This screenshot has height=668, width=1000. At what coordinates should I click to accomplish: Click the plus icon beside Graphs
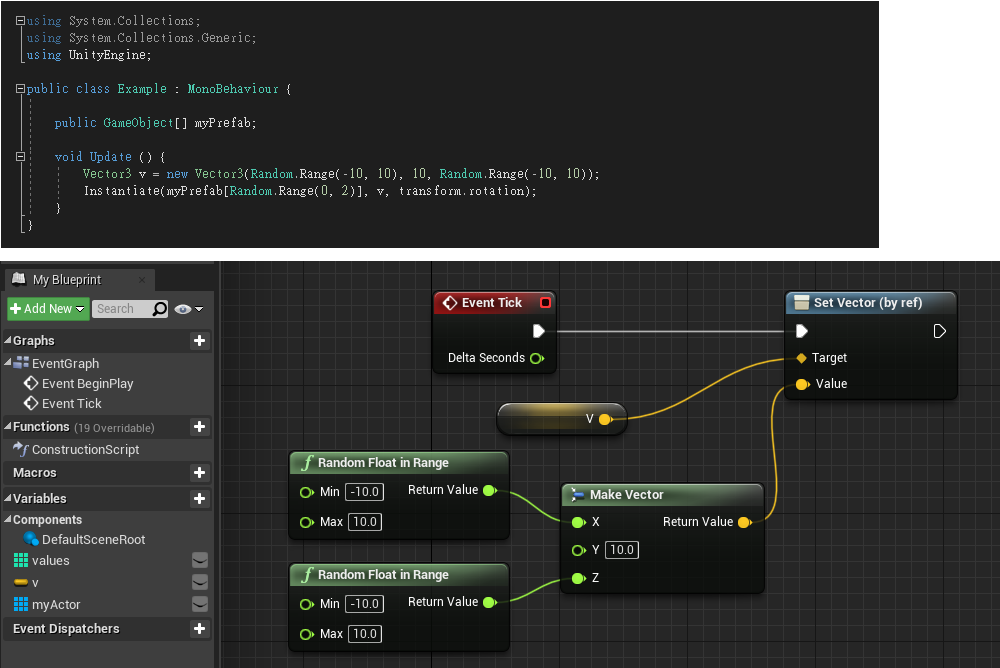click(x=199, y=341)
